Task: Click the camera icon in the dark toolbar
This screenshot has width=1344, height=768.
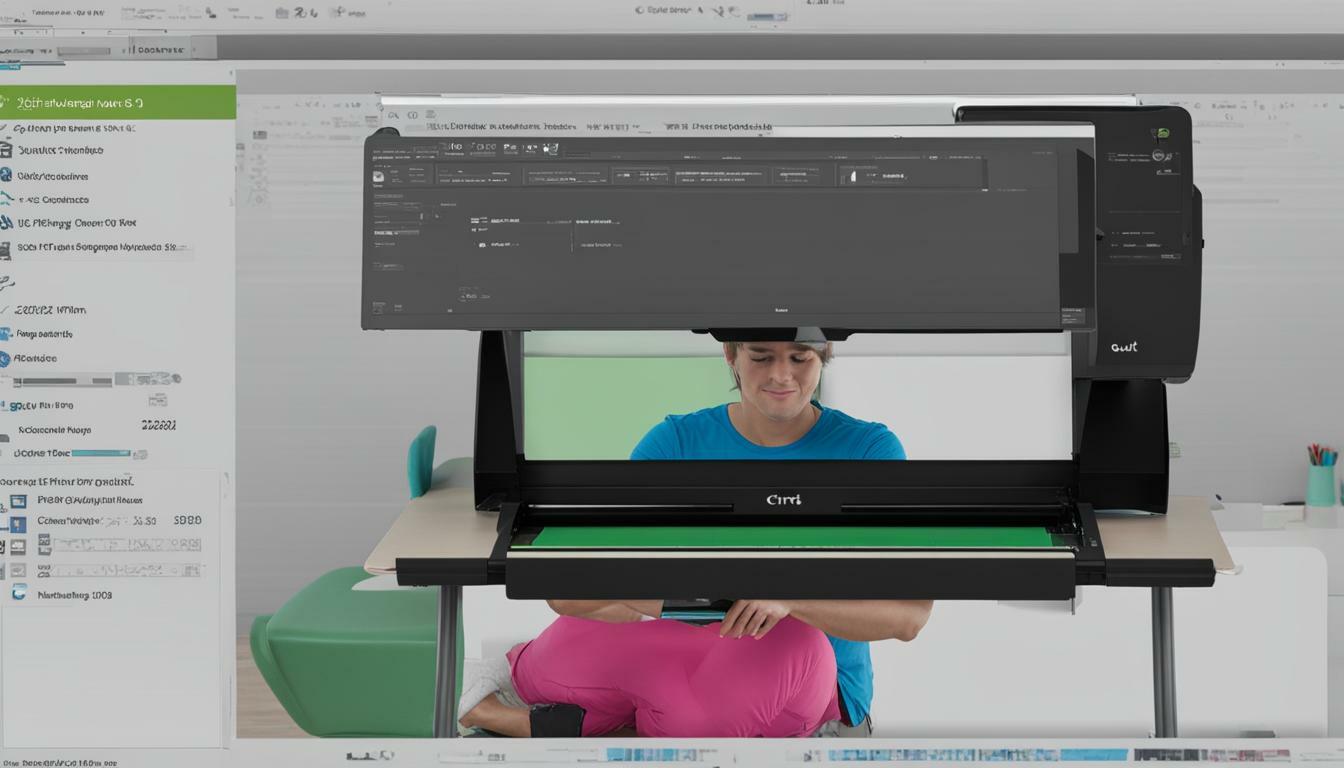Action: point(549,148)
